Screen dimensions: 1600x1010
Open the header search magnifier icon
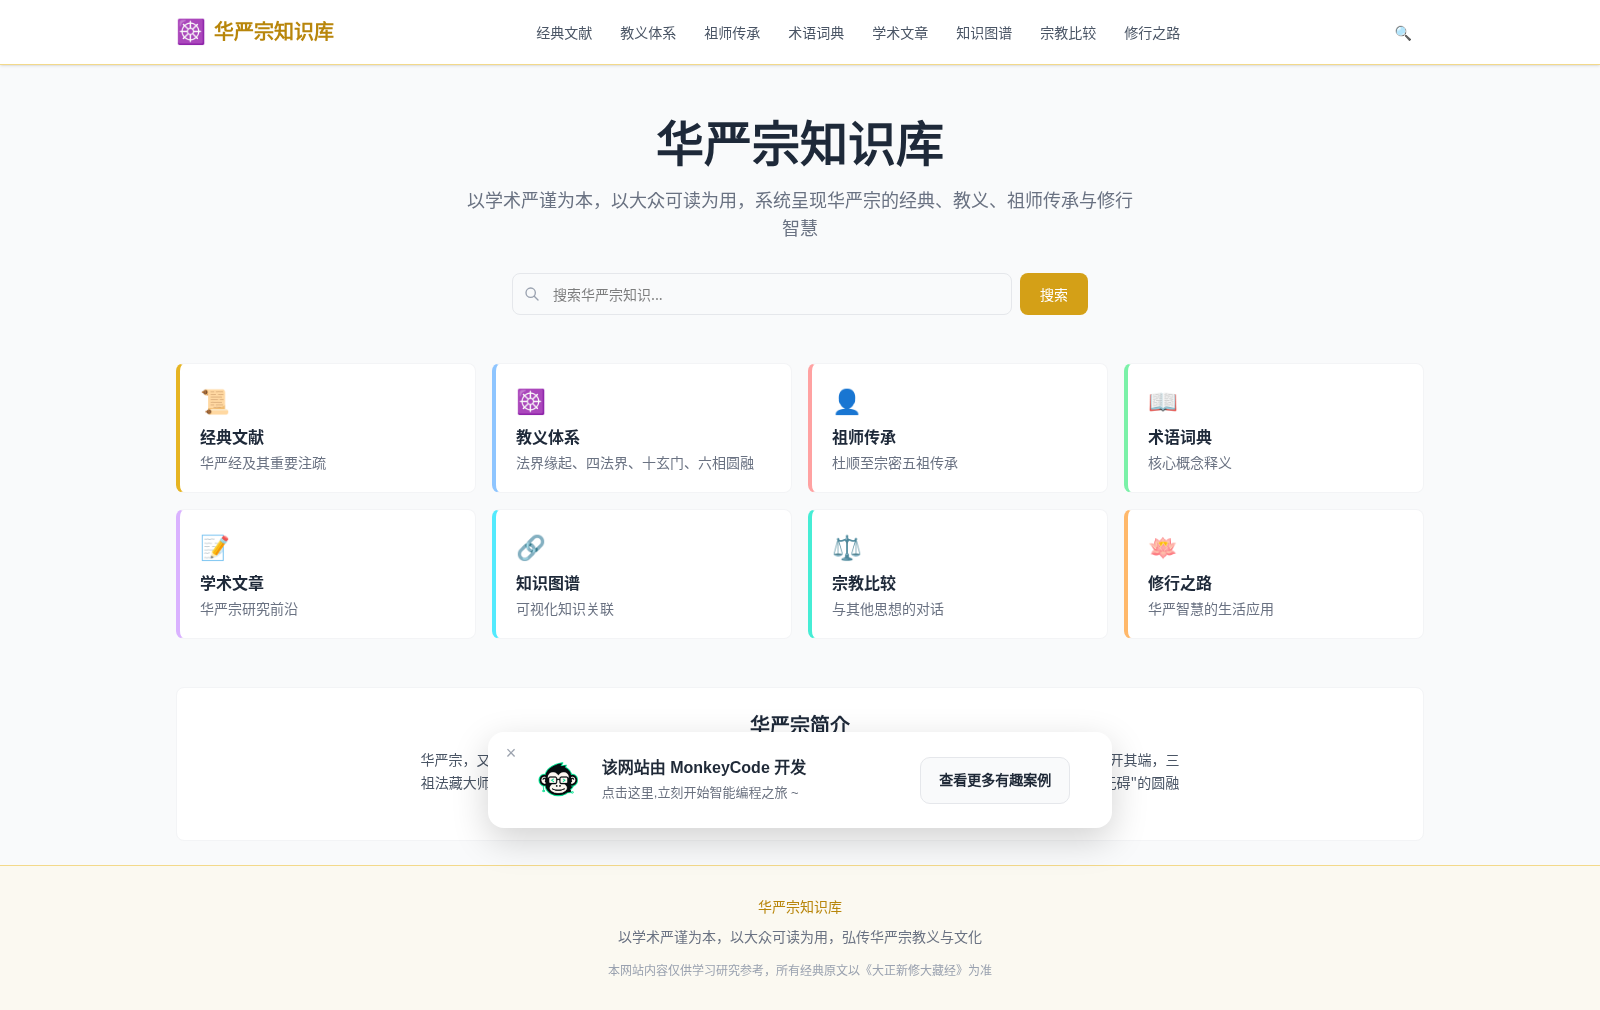pos(1403,33)
